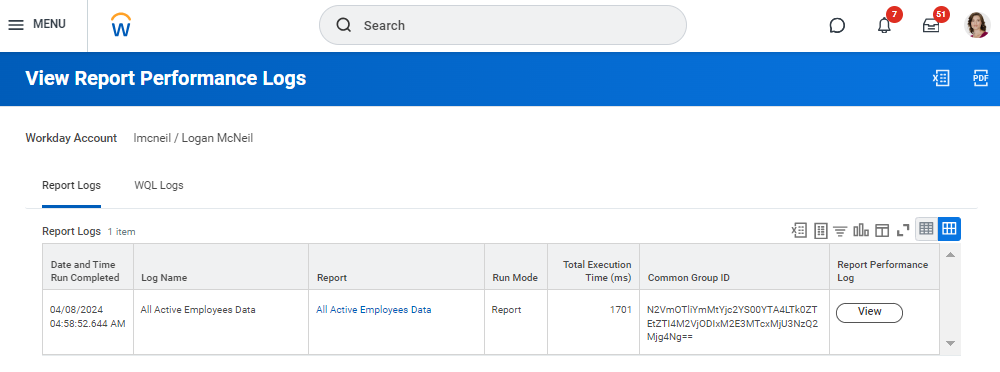The width and height of the screenshot is (1000, 372).
Task: Switch to the WQL Logs tab
Action: 159,186
